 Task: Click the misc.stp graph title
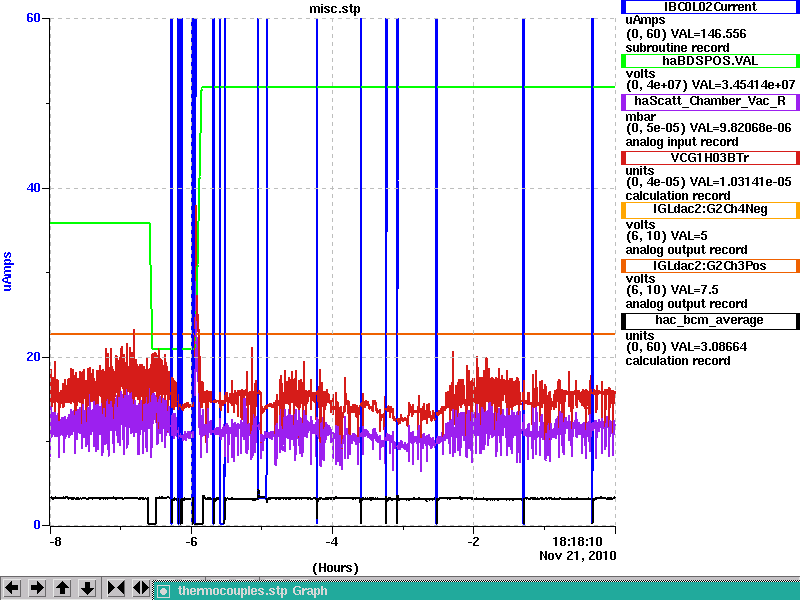[334, 9]
